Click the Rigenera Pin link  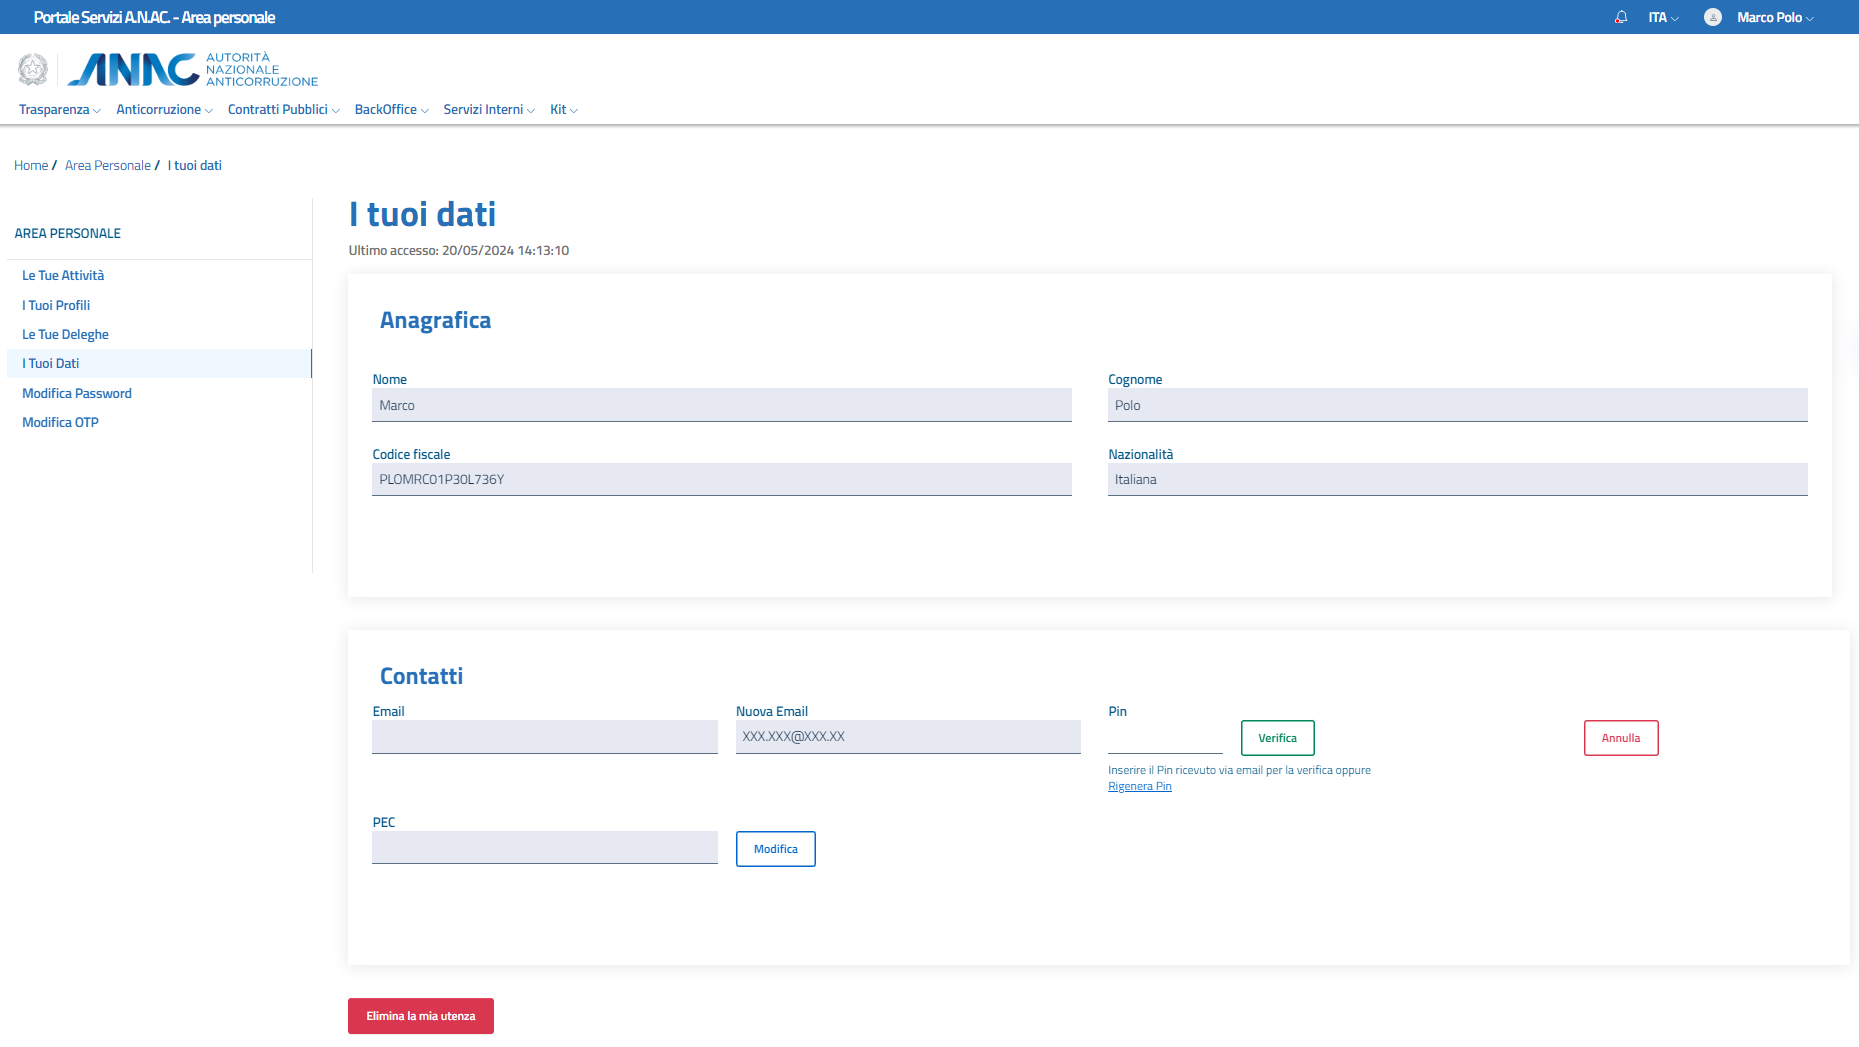[1139, 787]
